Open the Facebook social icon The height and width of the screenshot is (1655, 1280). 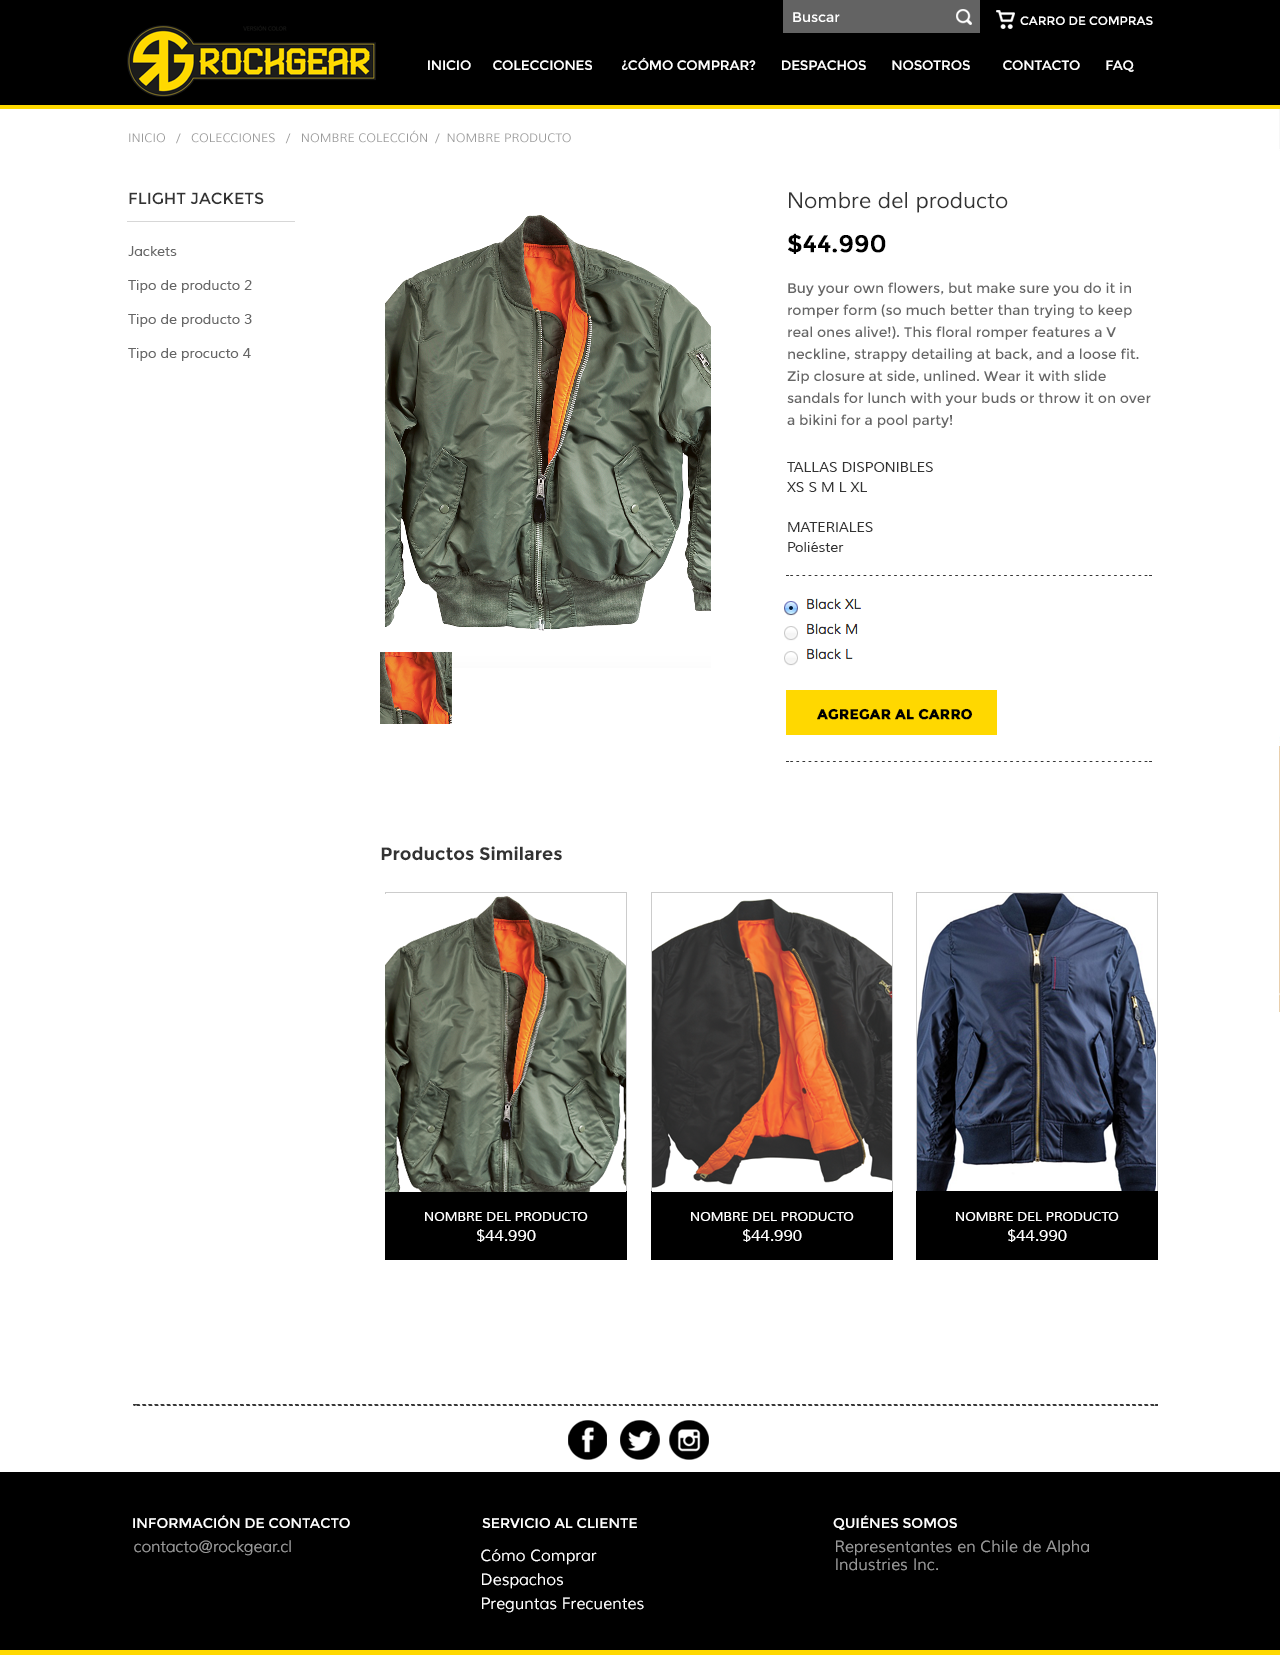(588, 1440)
